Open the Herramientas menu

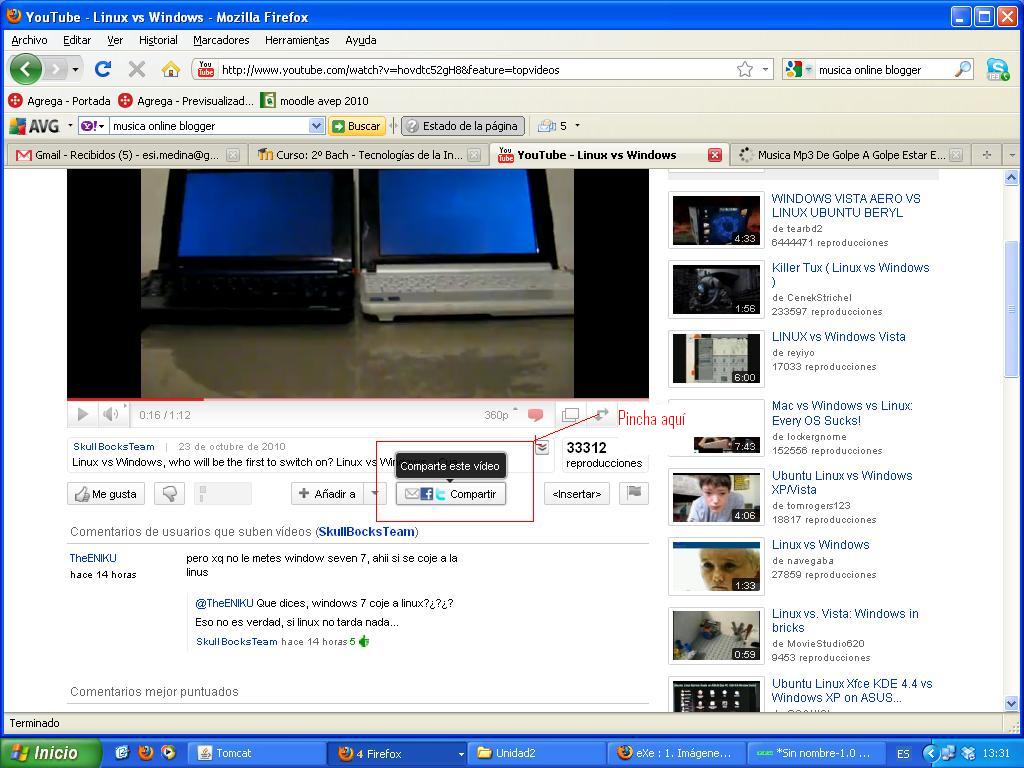pyautogui.click(x=297, y=40)
